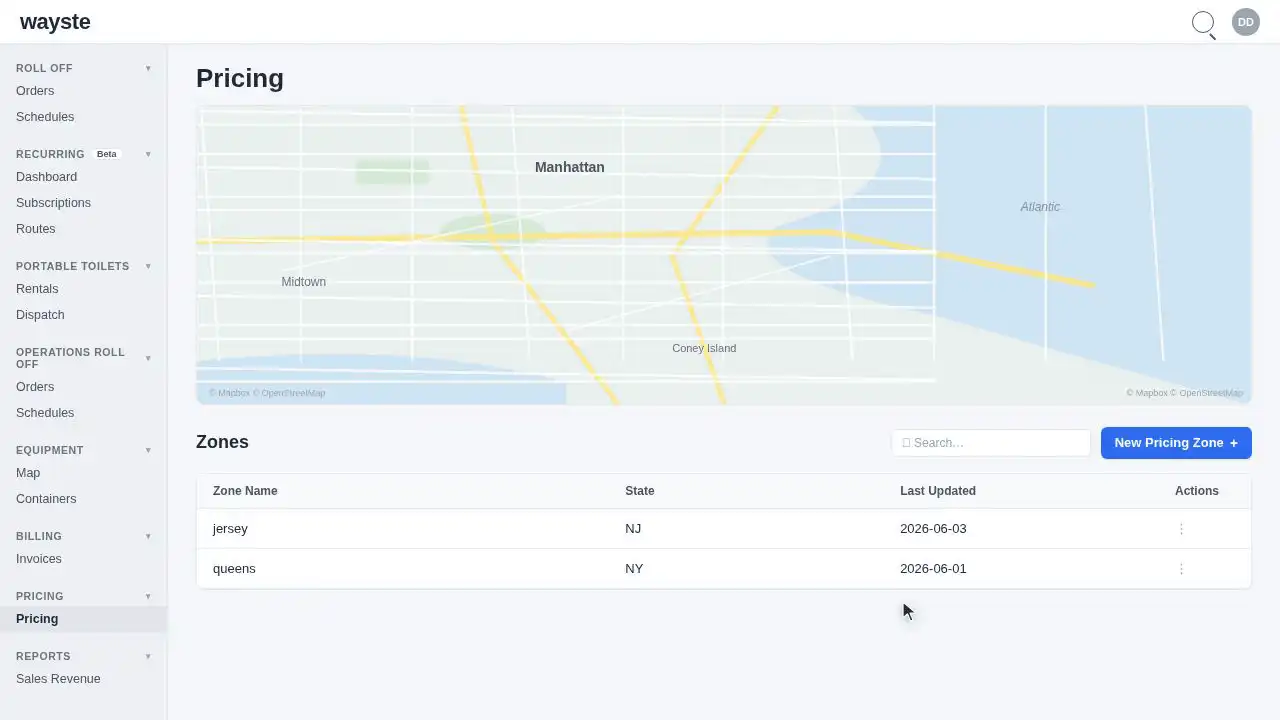Click the Last Updated column header

tap(938, 491)
